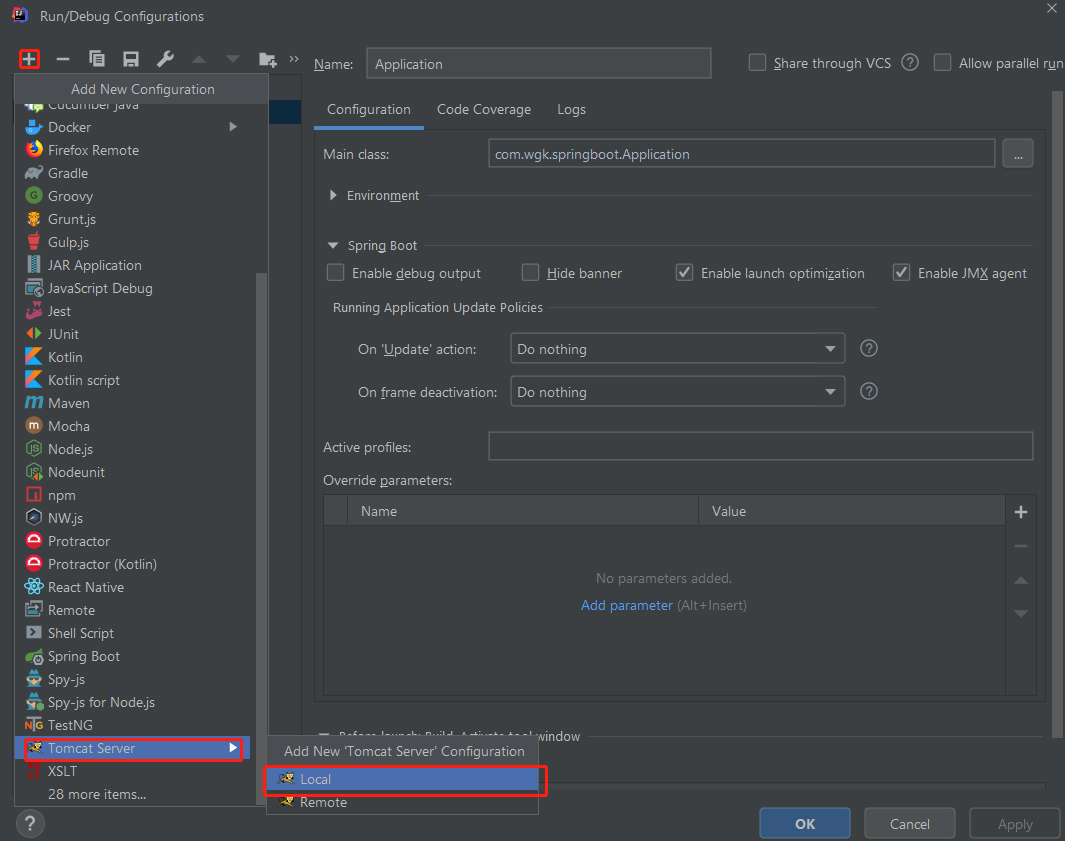Choose Tomcat Server from the list
Viewport: 1065px width, 841px height.
[x=133, y=749]
